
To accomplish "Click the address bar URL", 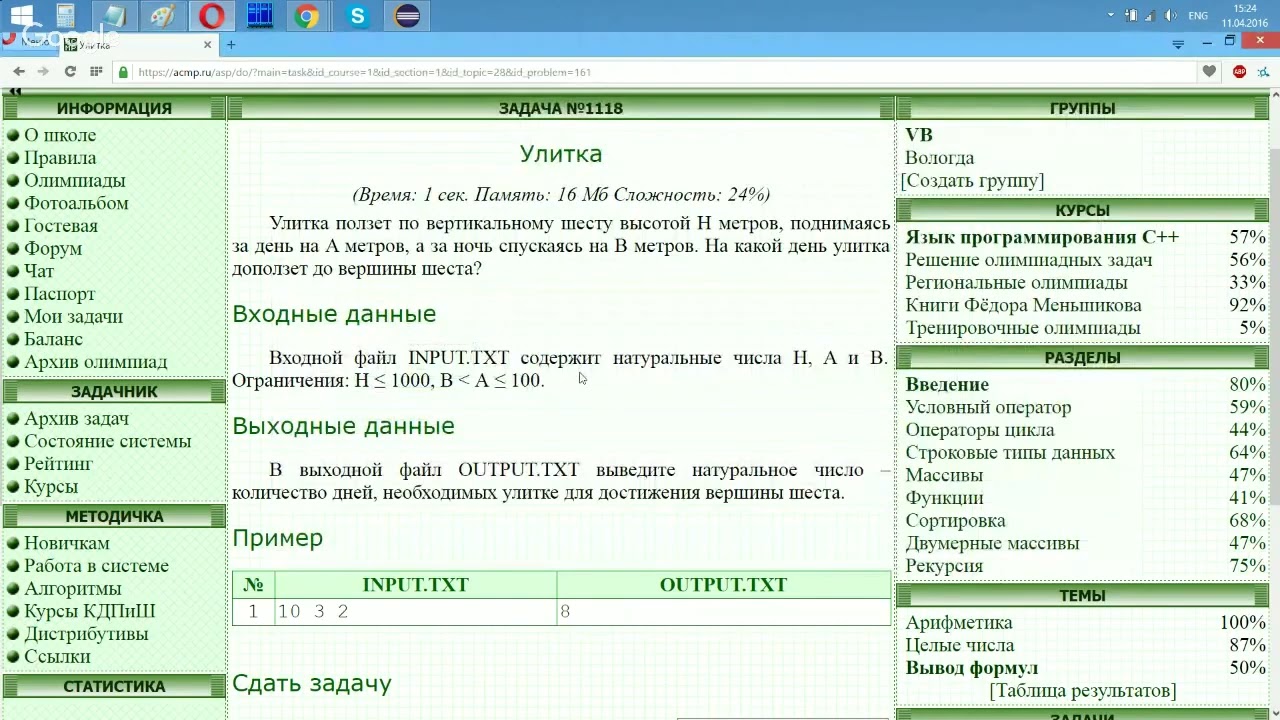I will (x=365, y=72).
